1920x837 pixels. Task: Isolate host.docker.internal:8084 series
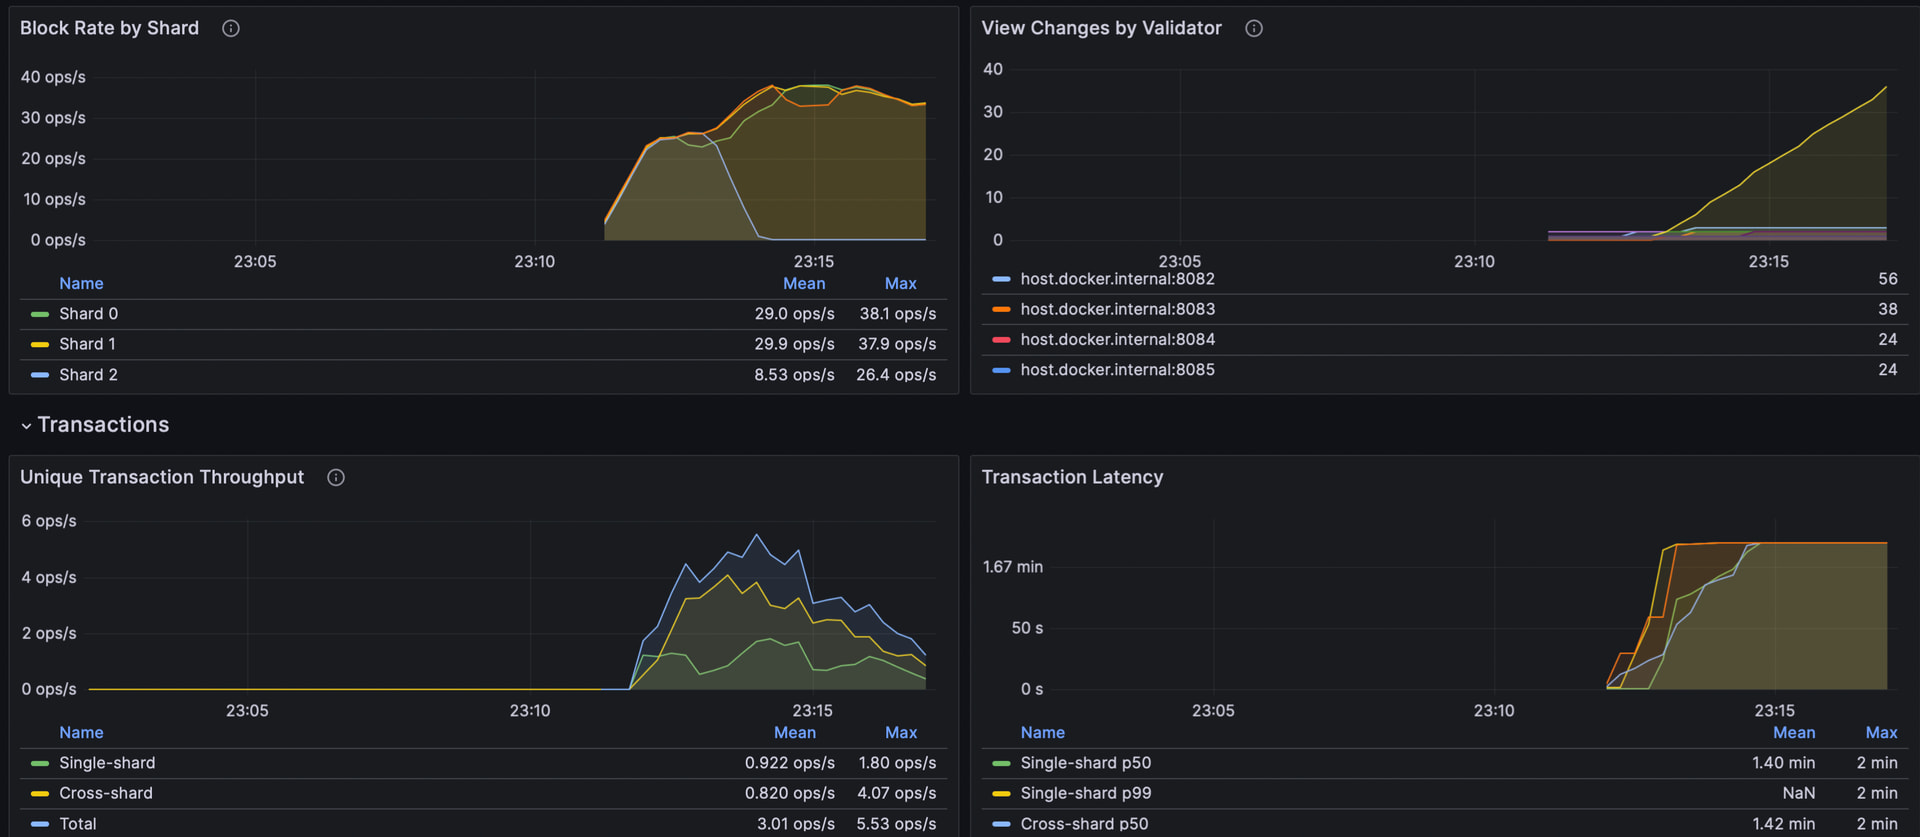(x=1117, y=340)
